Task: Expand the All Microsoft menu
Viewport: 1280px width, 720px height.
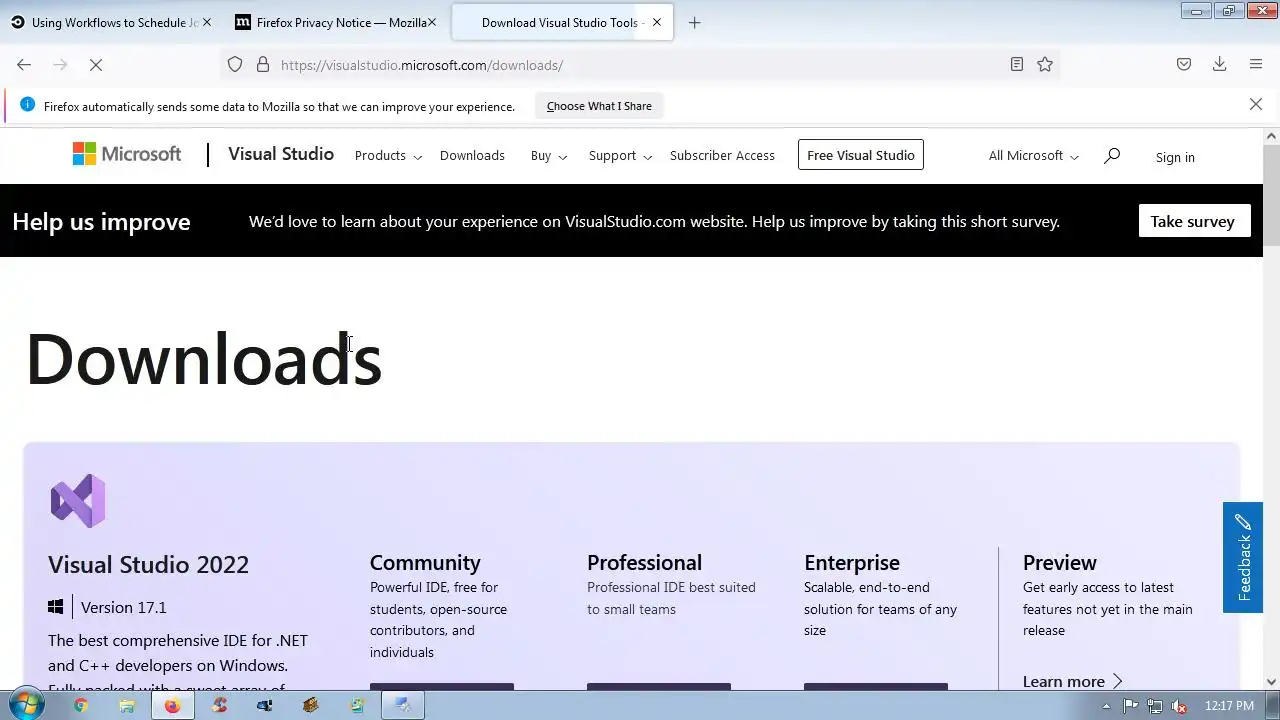Action: [1033, 155]
